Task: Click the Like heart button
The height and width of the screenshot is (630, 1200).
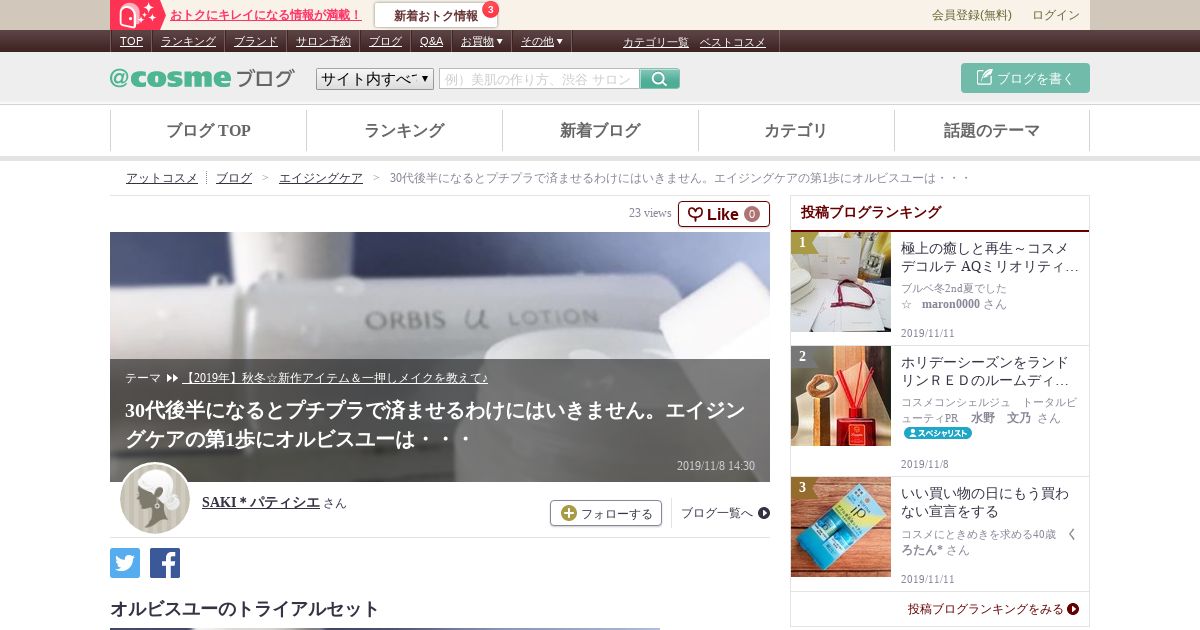Action: [x=724, y=214]
